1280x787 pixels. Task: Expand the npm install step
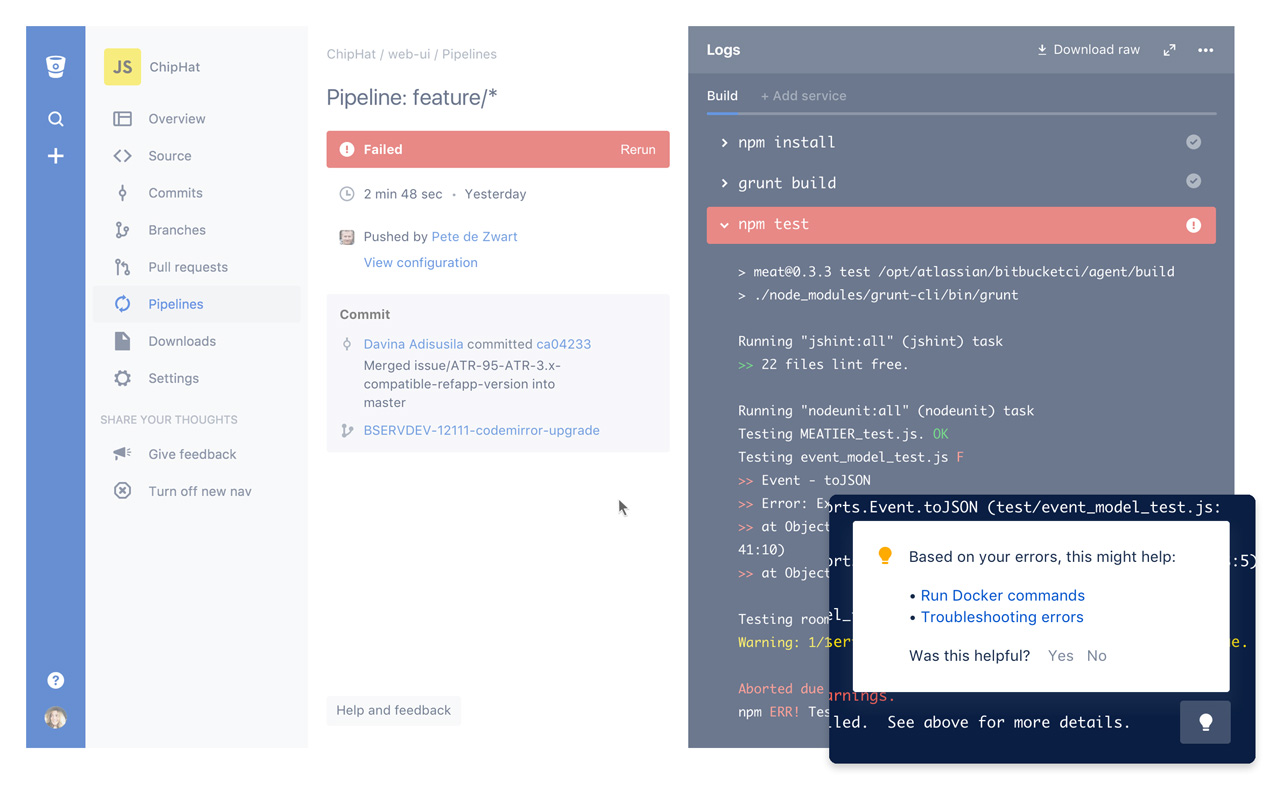coord(724,143)
